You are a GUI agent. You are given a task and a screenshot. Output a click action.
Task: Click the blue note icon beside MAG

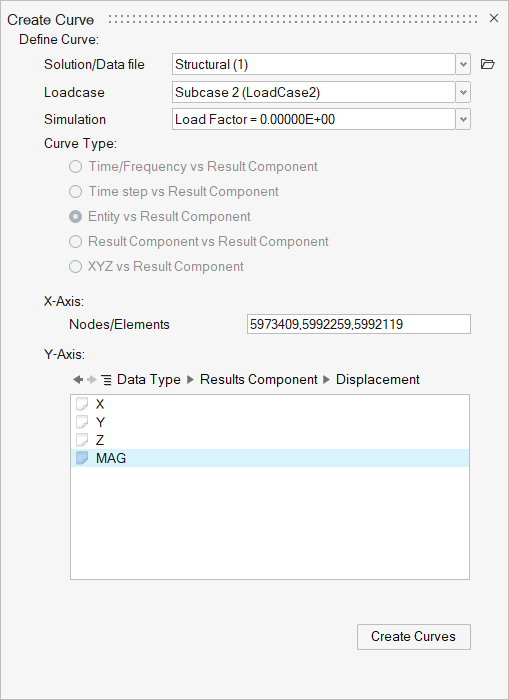pyautogui.click(x=82, y=458)
